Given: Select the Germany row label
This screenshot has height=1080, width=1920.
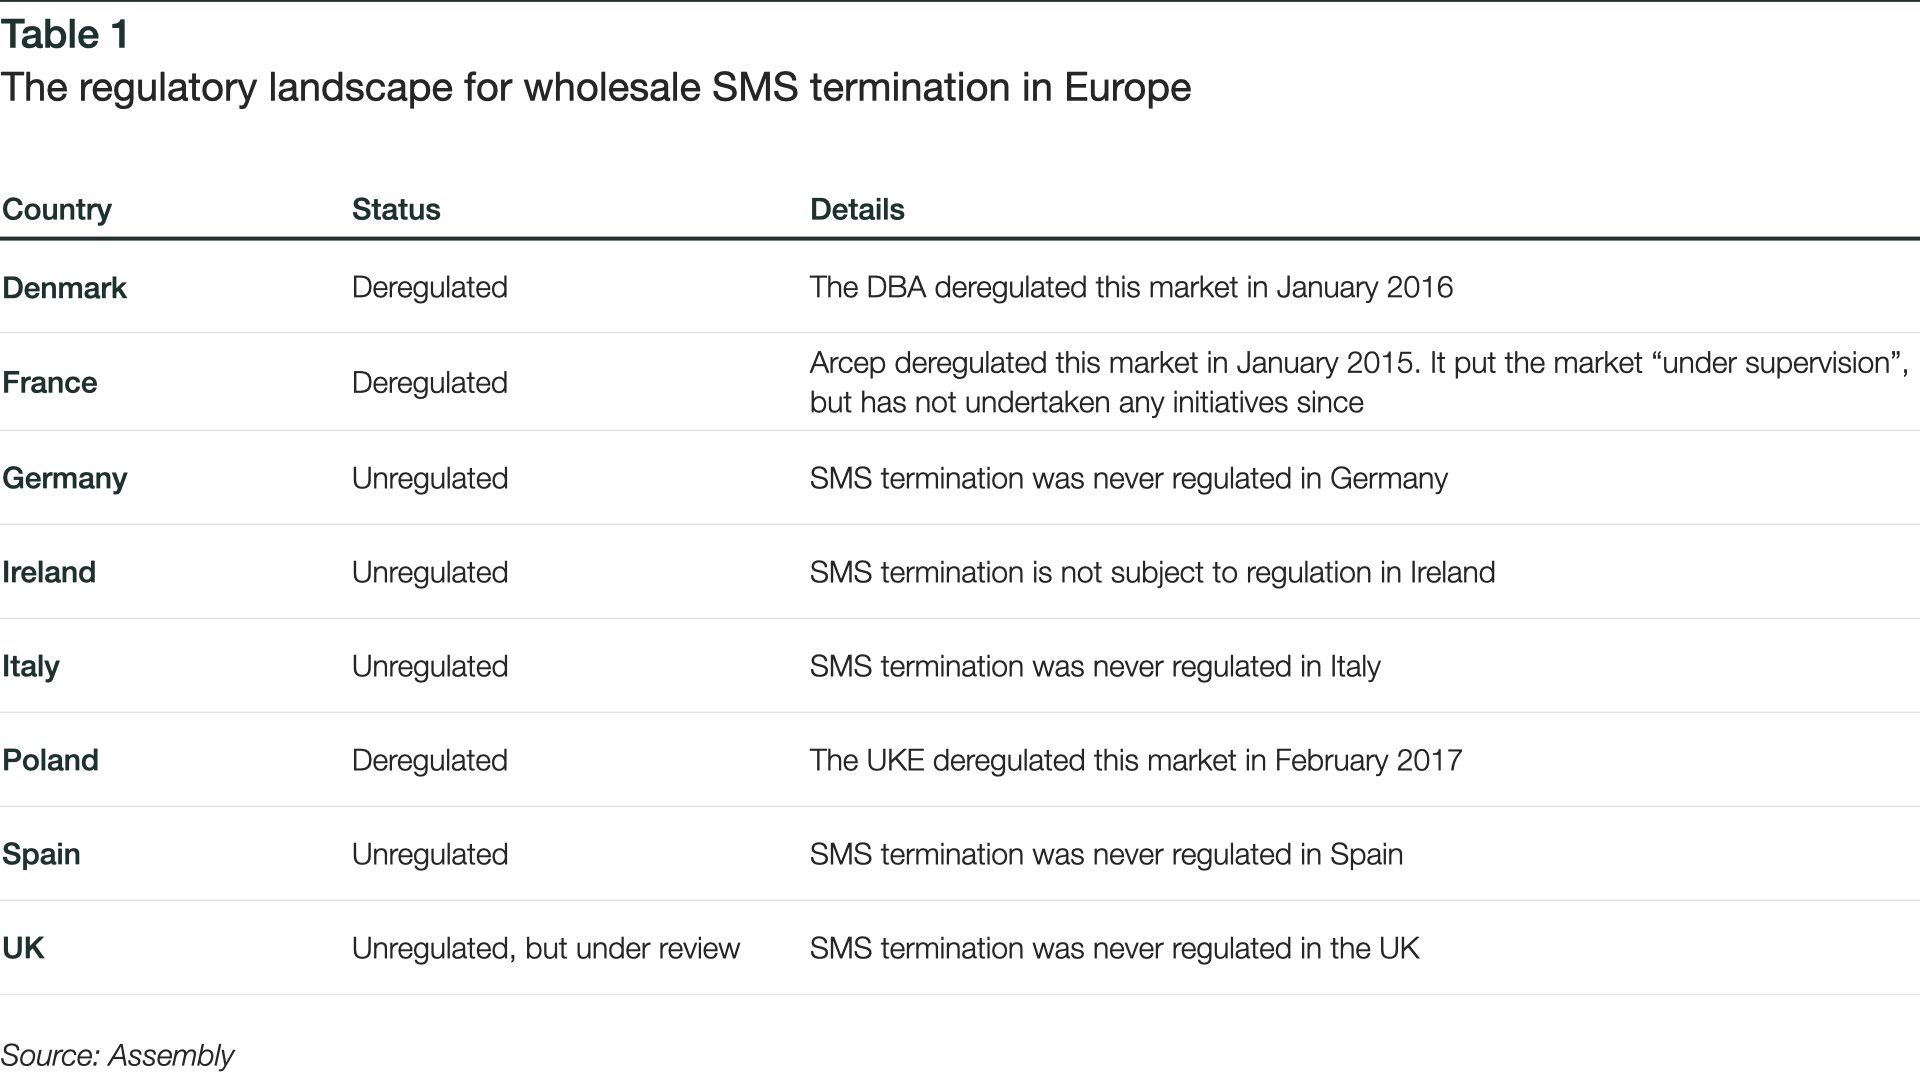Looking at the screenshot, I should [x=65, y=478].
